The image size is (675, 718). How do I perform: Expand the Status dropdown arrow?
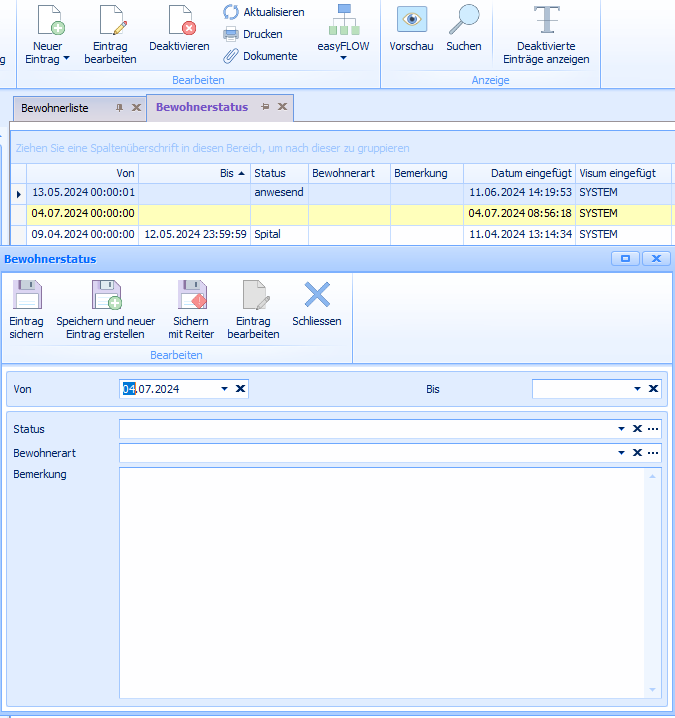coord(621,429)
